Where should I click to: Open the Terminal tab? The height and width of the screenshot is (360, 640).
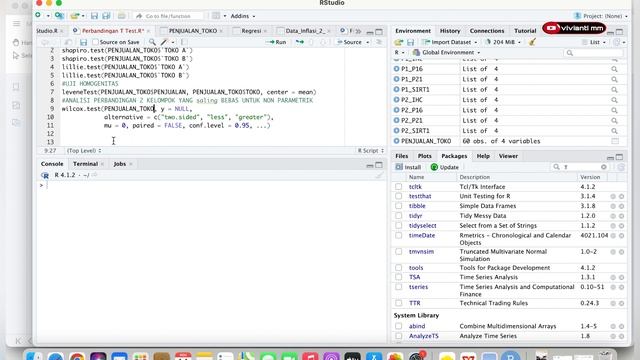(x=85, y=164)
